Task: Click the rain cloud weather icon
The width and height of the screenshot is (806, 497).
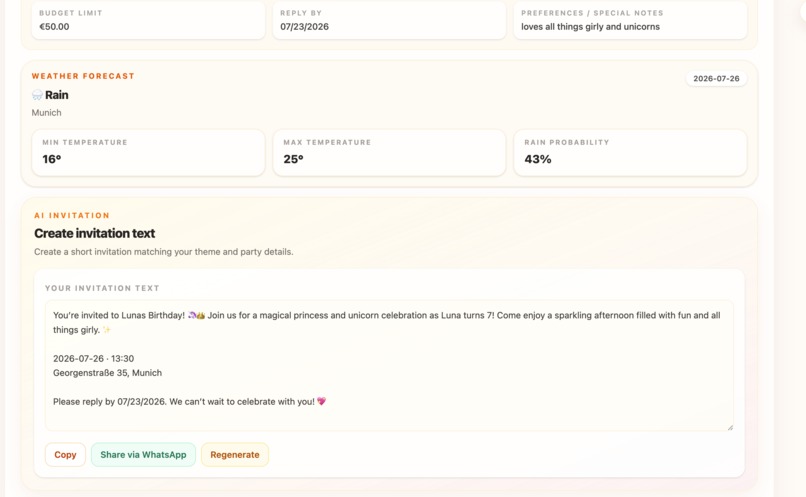Action: (37, 95)
